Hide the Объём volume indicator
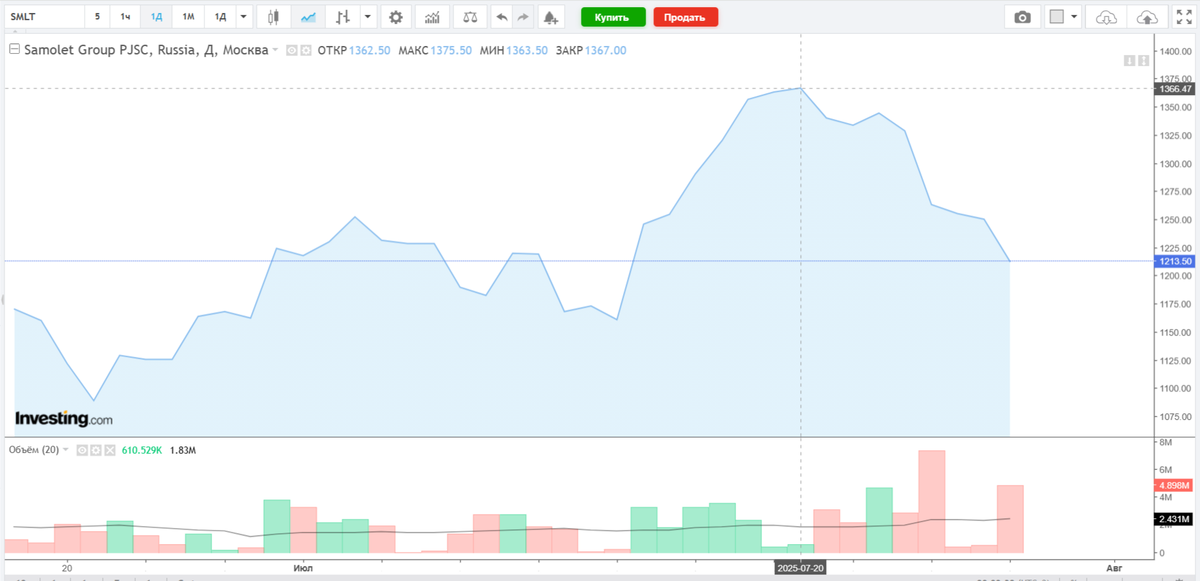This screenshot has height=581, width=1200. 82,450
